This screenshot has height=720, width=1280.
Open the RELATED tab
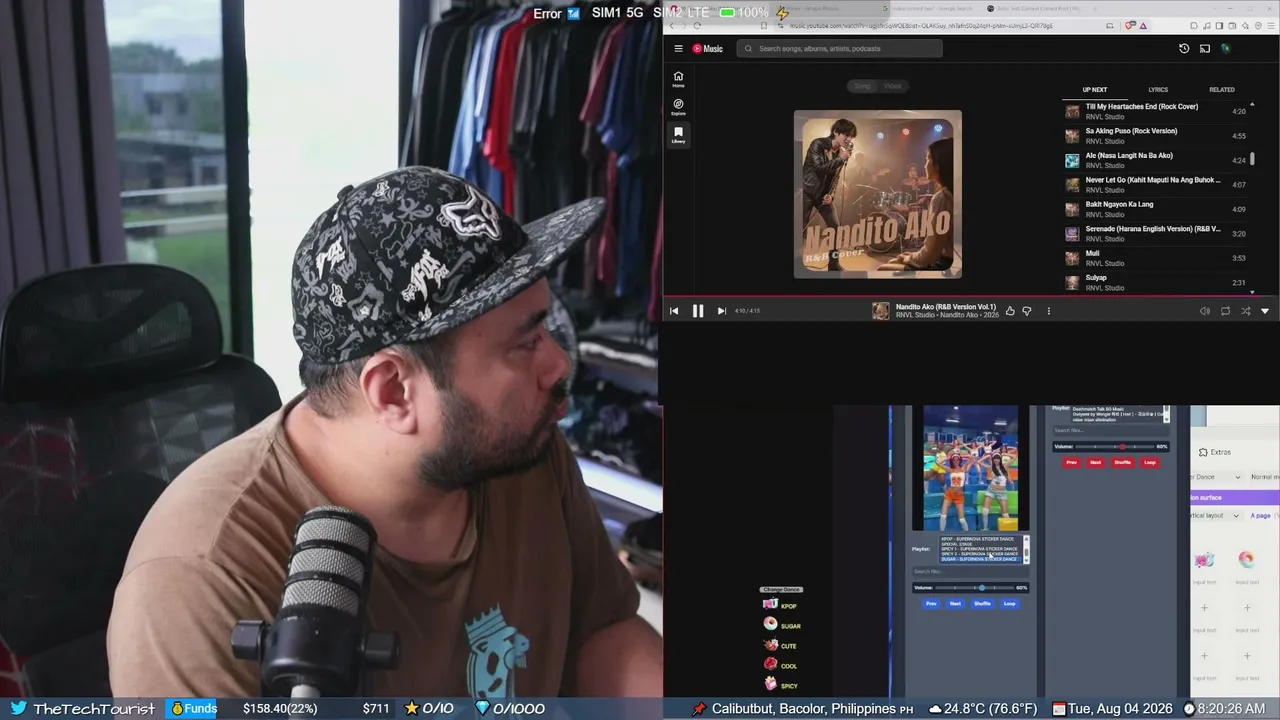coord(1222,90)
